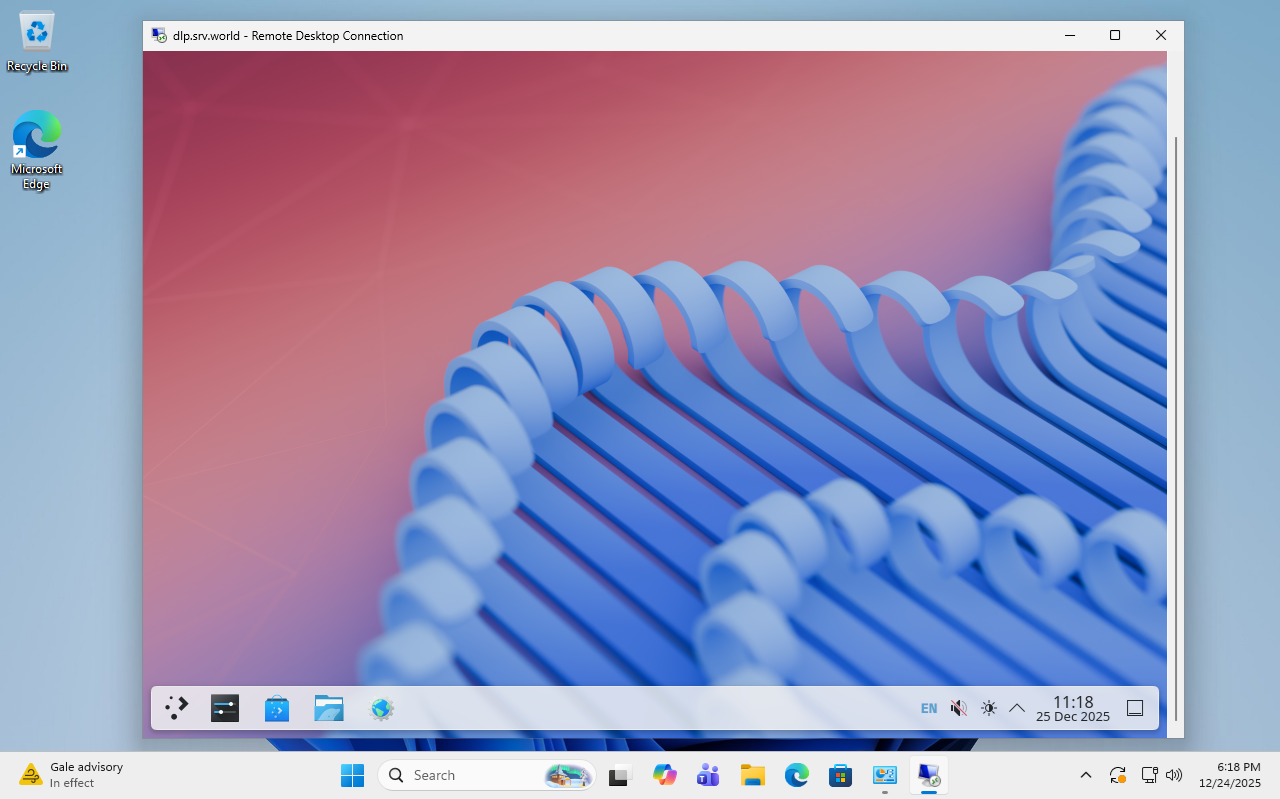
Task: Open the KDE application launcher
Action: pyautogui.click(x=177, y=708)
